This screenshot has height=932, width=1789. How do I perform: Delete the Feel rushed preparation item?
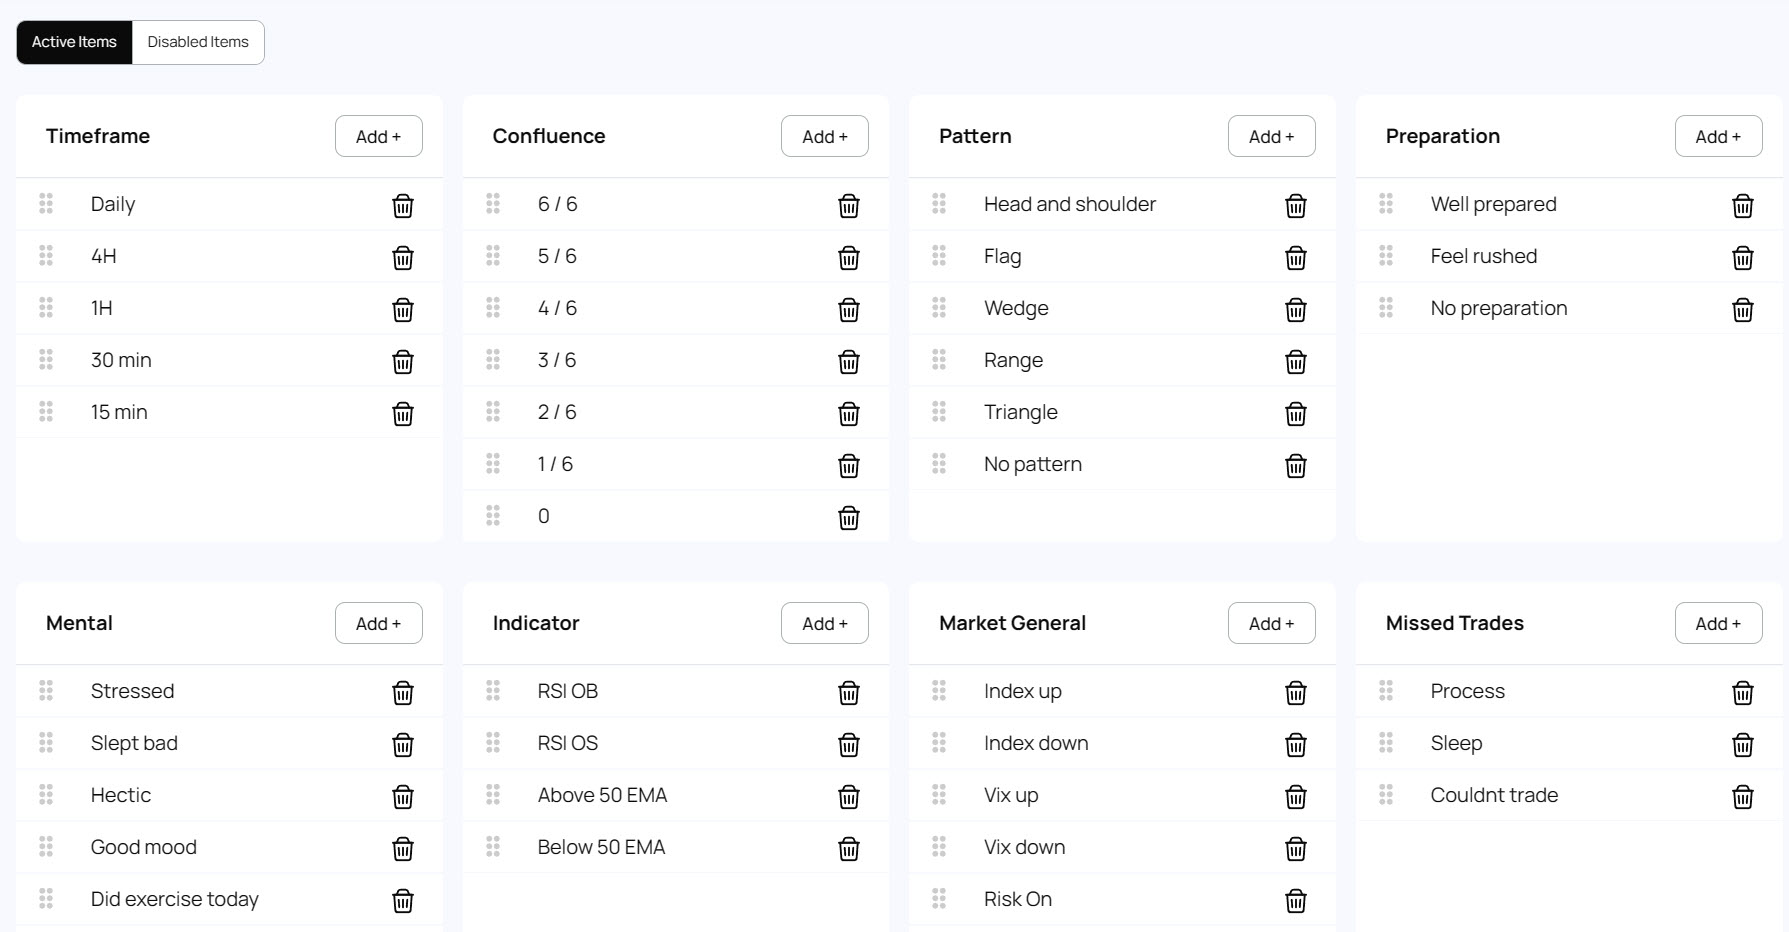coord(1742,258)
